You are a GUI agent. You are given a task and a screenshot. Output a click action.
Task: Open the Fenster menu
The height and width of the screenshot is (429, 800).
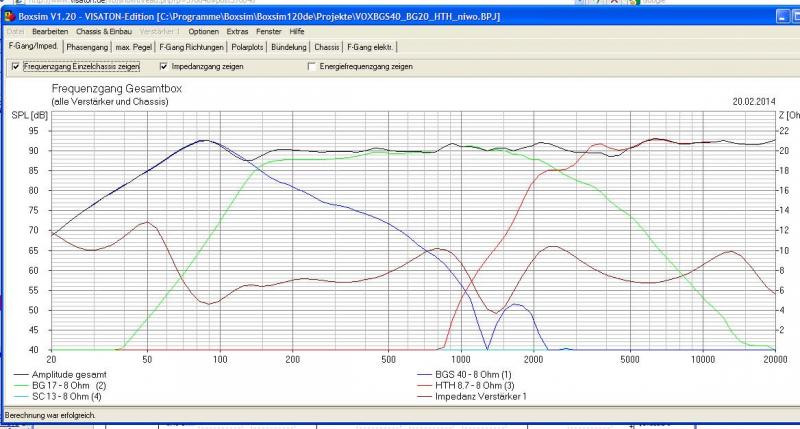pos(270,32)
